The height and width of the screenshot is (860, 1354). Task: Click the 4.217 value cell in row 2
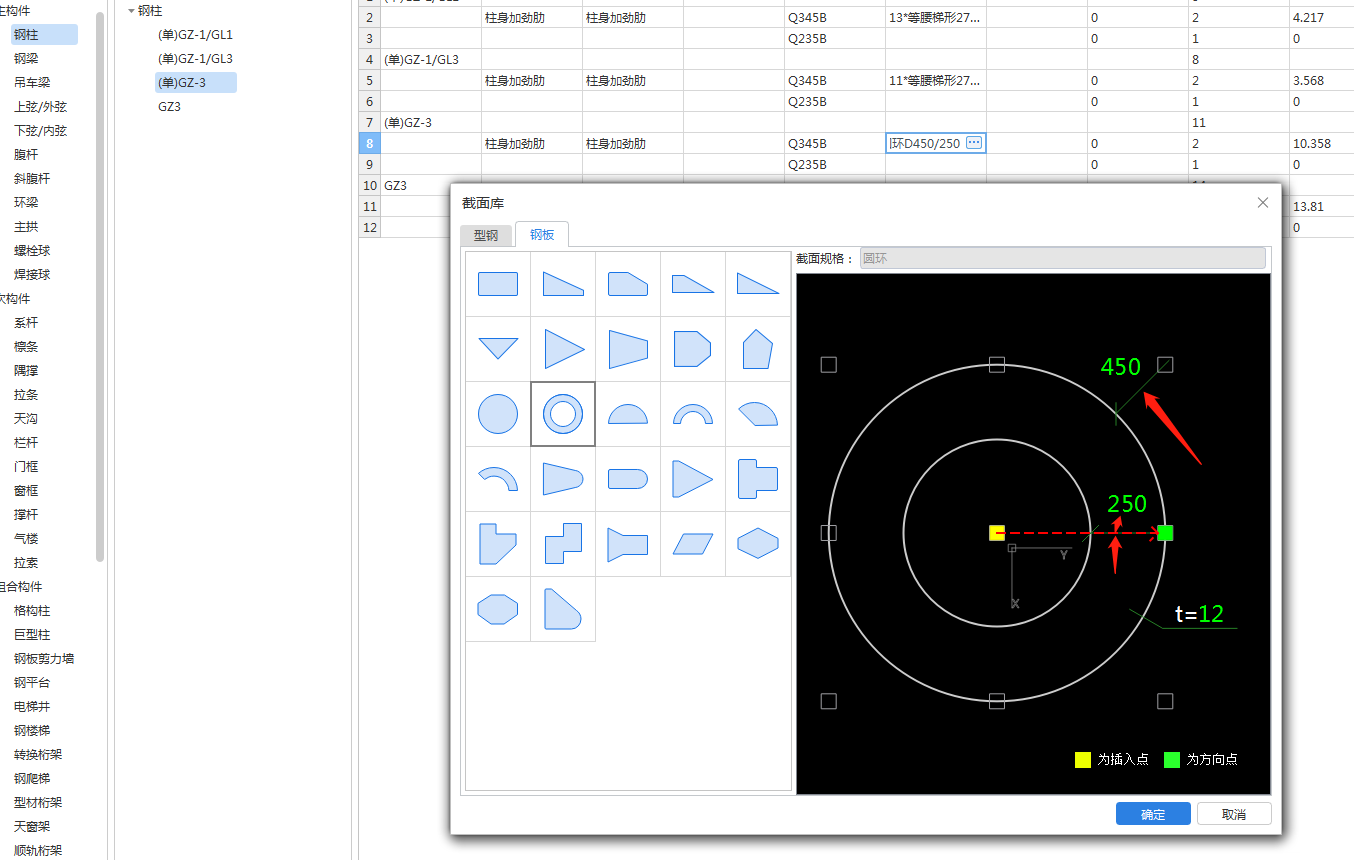[1321, 18]
